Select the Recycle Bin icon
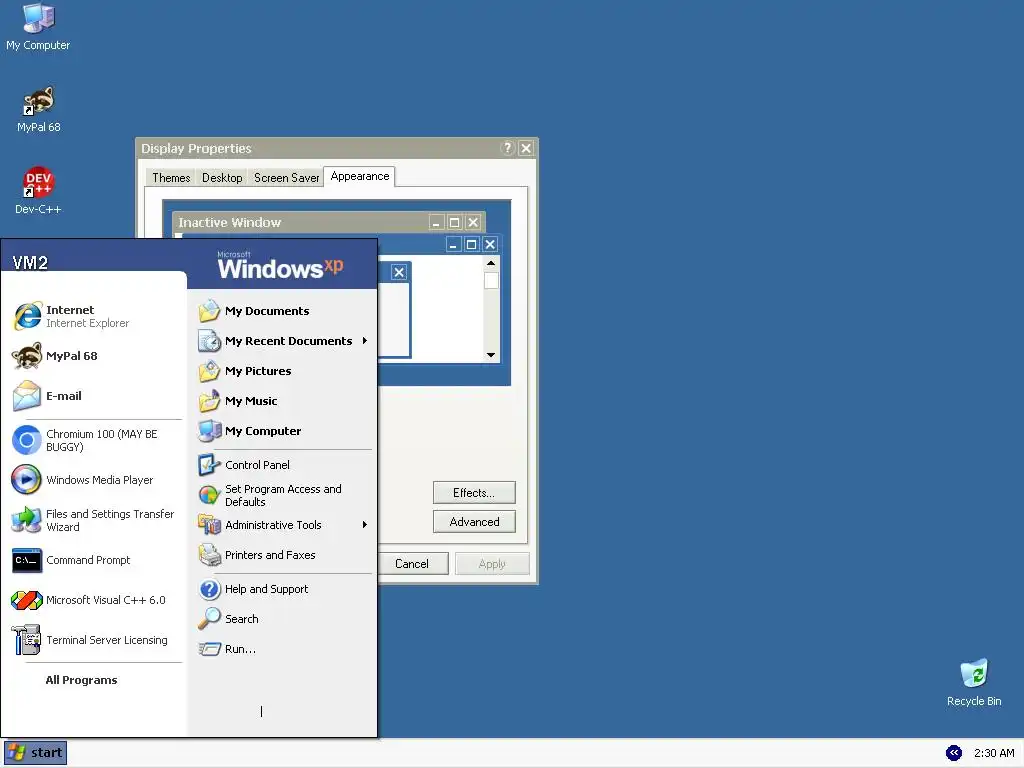The image size is (1024, 768). [x=974, y=683]
